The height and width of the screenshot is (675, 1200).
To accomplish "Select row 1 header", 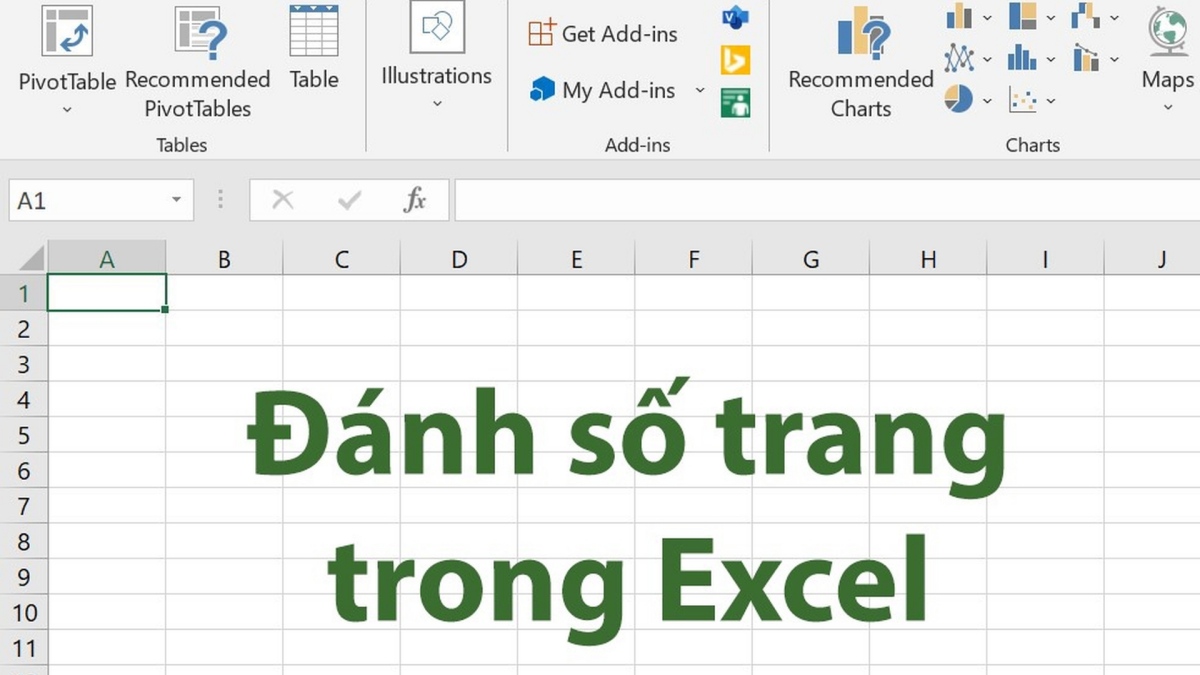I will [24, 293].
